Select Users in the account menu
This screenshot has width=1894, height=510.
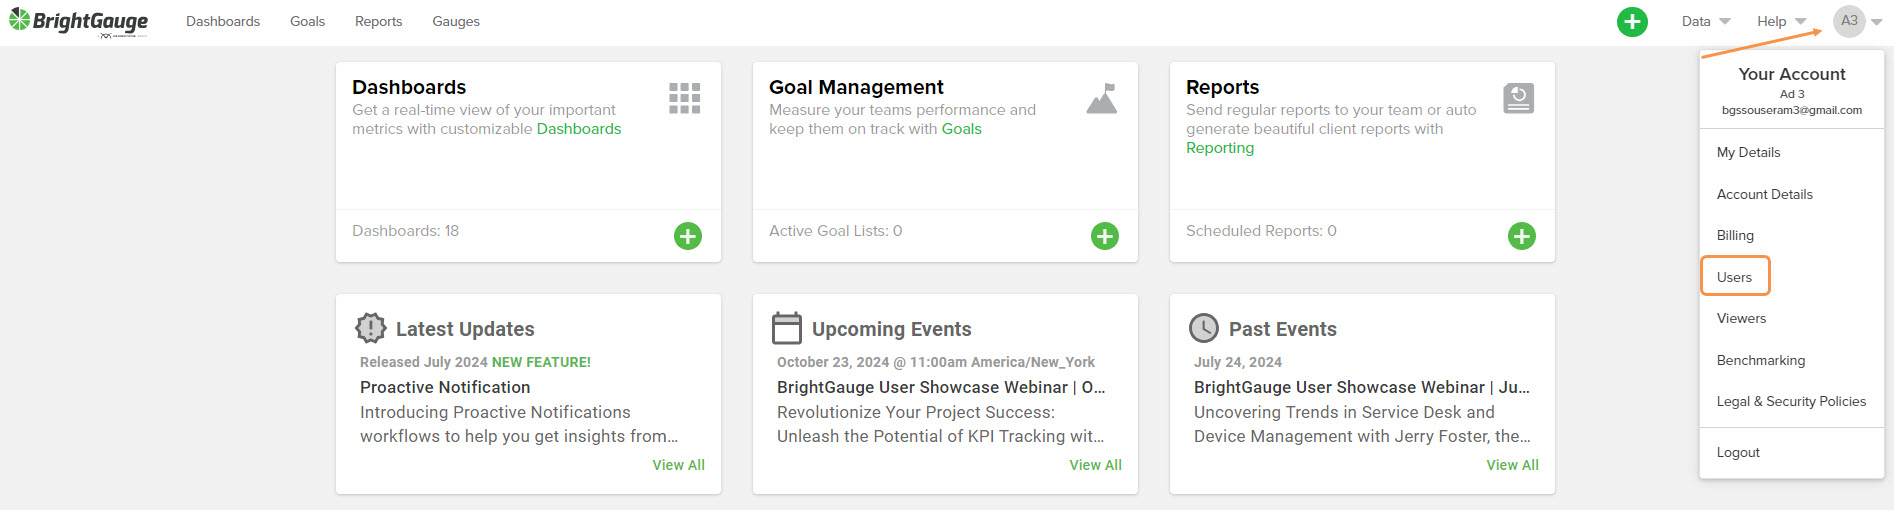[1734, 277]
